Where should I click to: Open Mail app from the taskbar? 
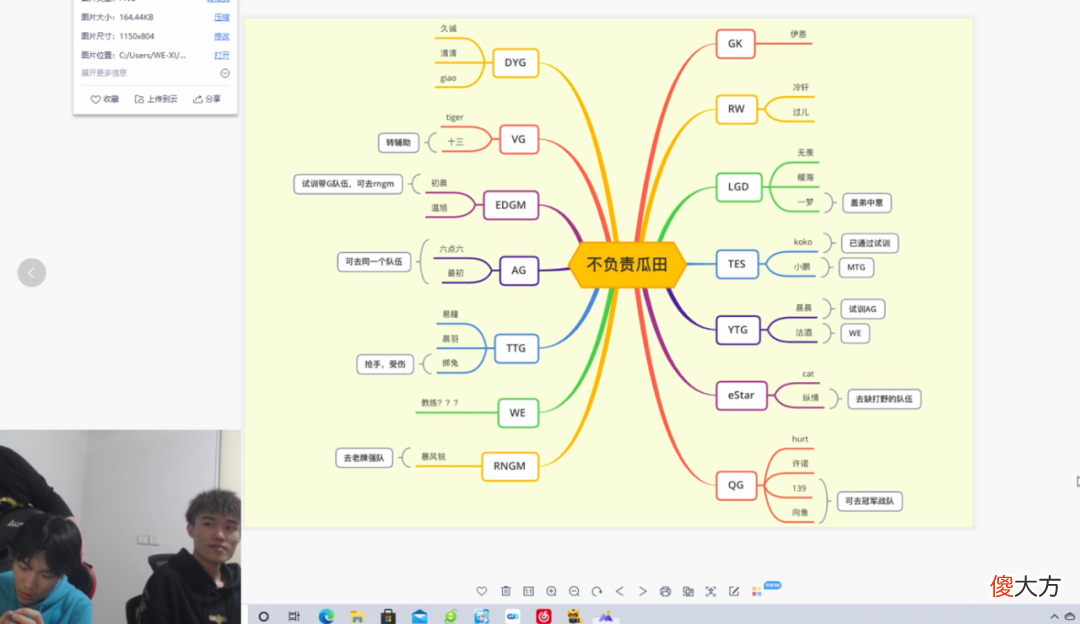coord(419,616)
